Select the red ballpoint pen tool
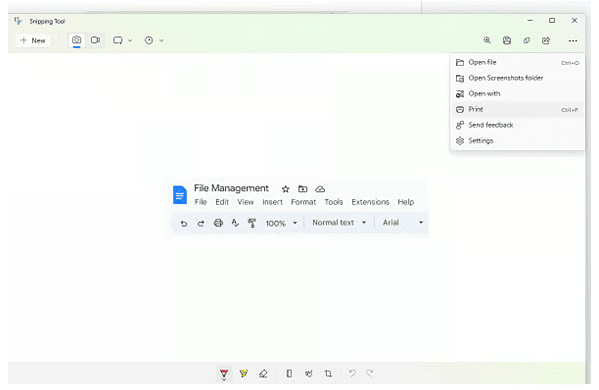Screen dimensions: 599x390 click(x=224, y=374)
